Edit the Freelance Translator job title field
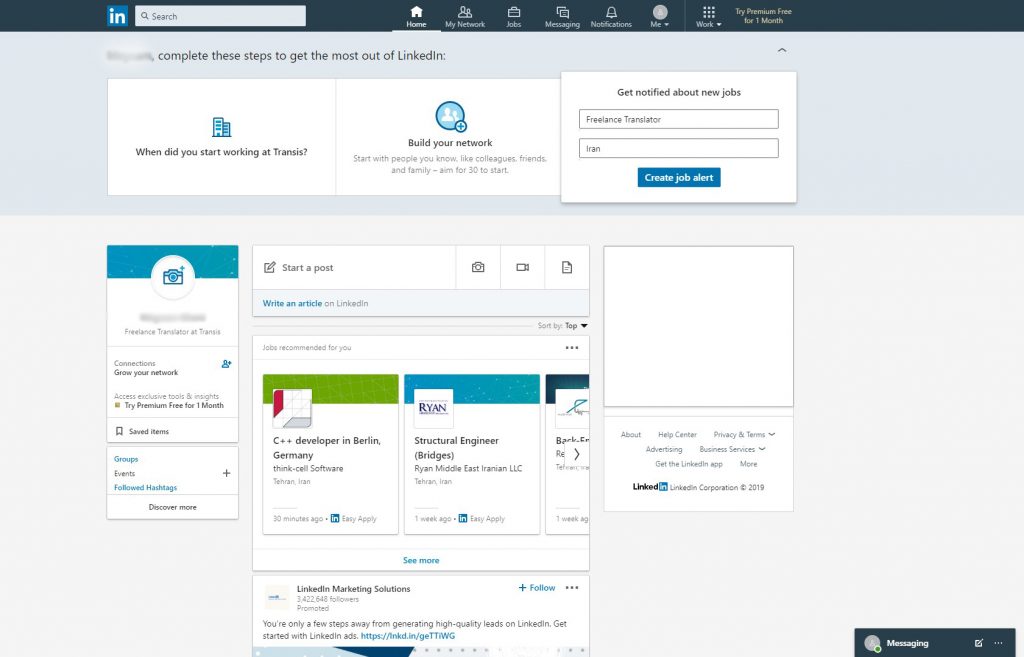The width and height of the screenshot is (1024, 657). pos(679,119)
